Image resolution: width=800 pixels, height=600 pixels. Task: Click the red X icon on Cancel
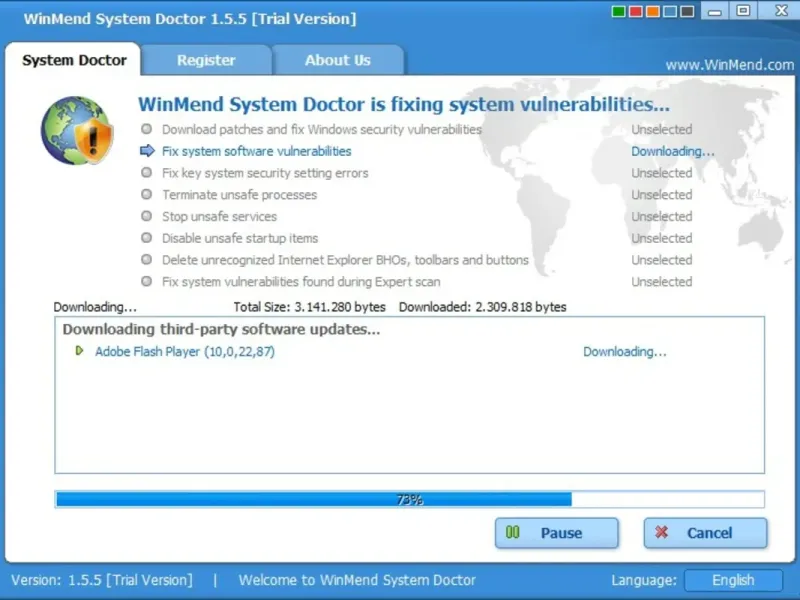[x=662, y=533]
